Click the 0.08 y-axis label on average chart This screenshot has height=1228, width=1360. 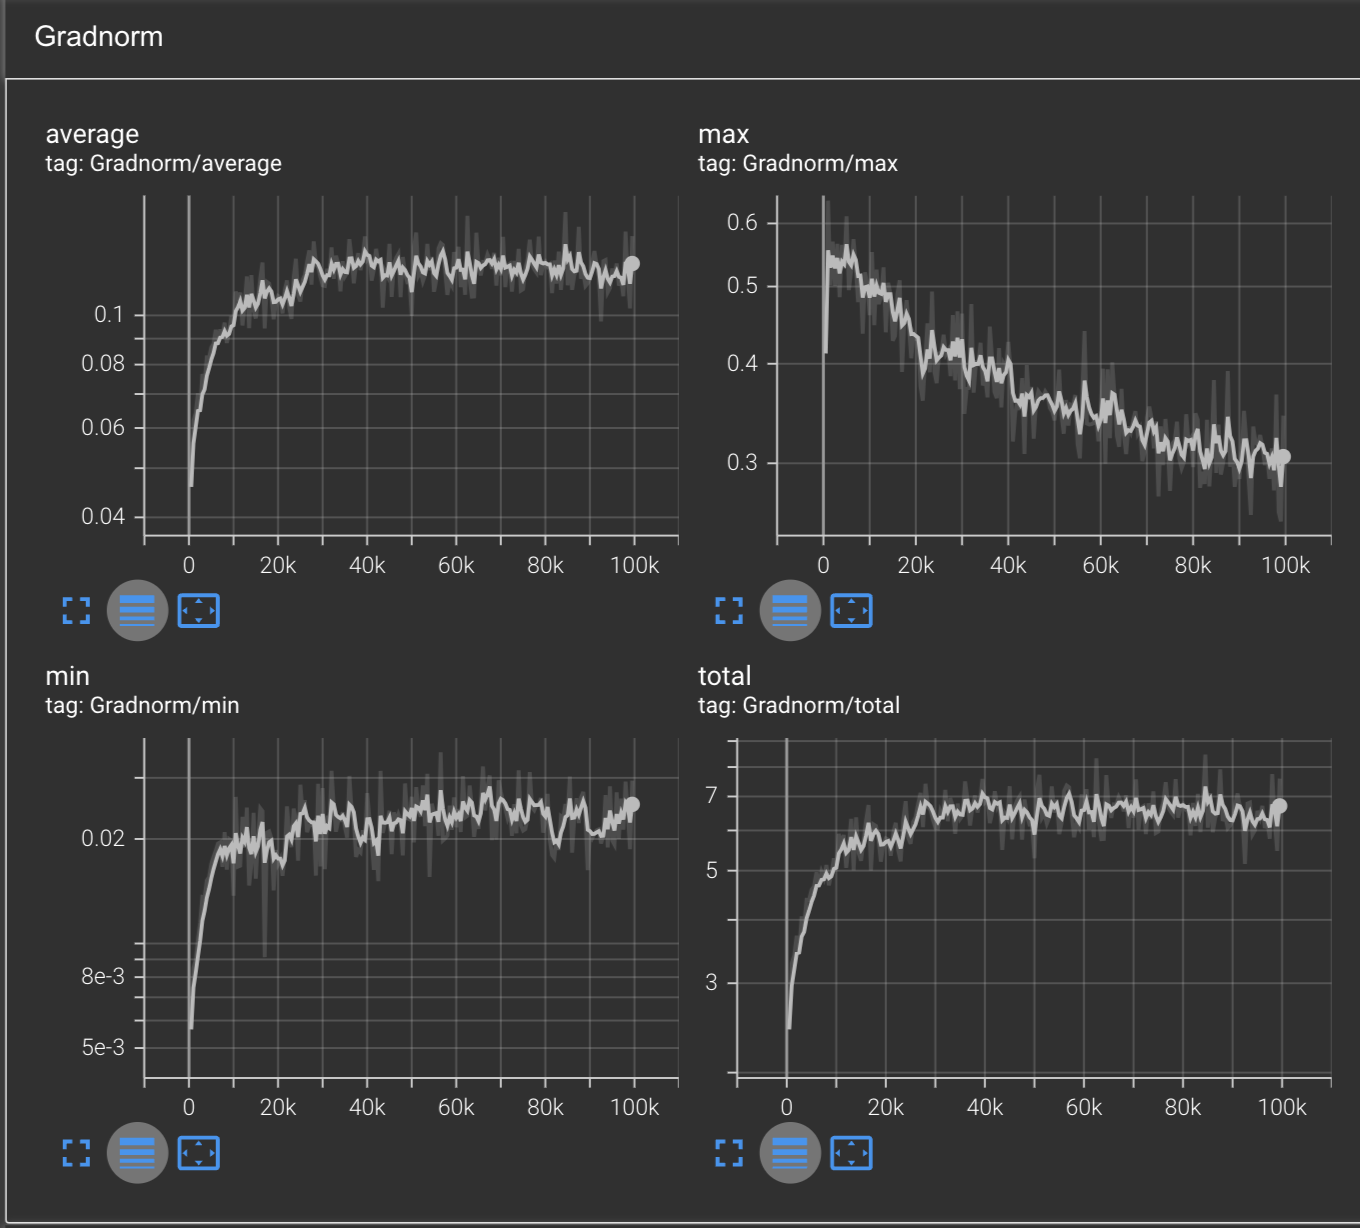(103, 364)
